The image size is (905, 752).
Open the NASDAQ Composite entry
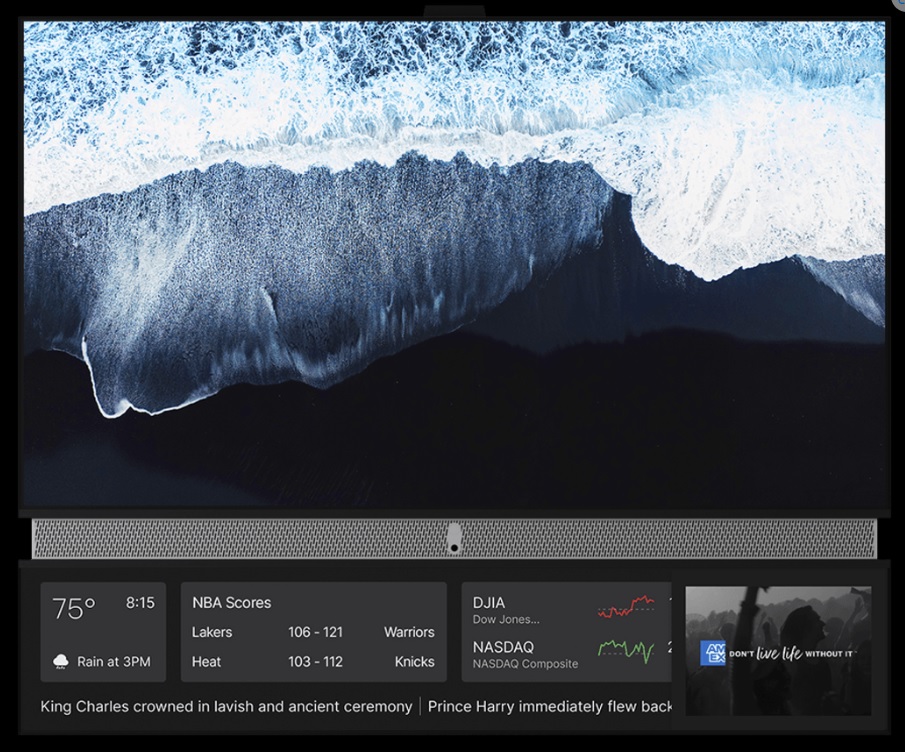[525, 654]
